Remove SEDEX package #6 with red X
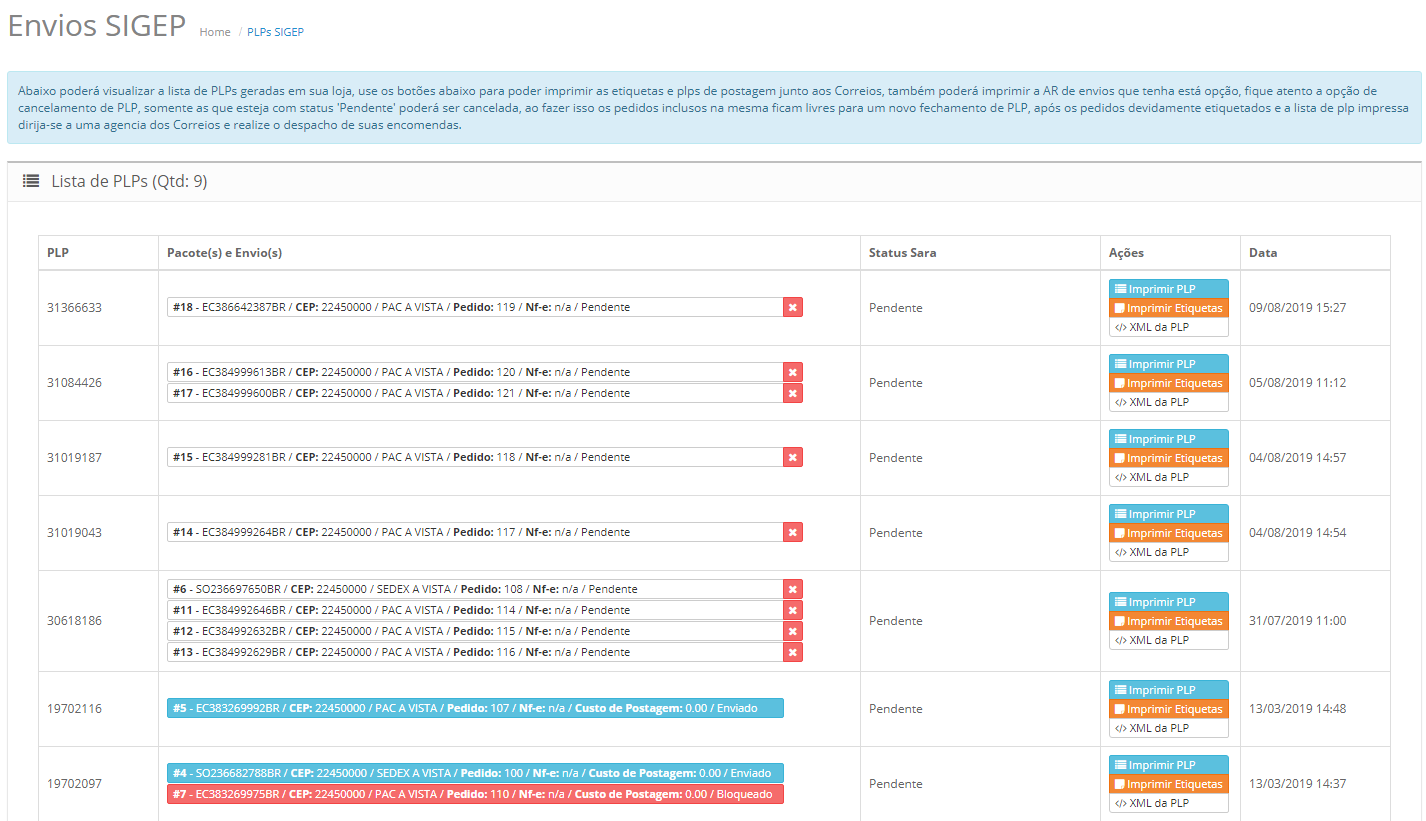The image size is (1426, 821). (x=792, y=590)
